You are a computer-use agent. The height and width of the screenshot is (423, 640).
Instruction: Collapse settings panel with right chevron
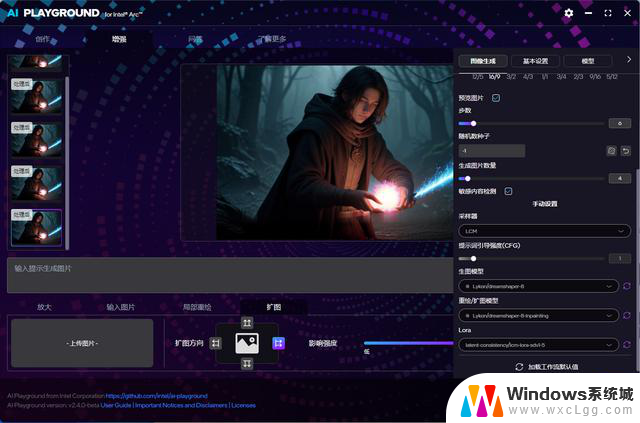629,60
